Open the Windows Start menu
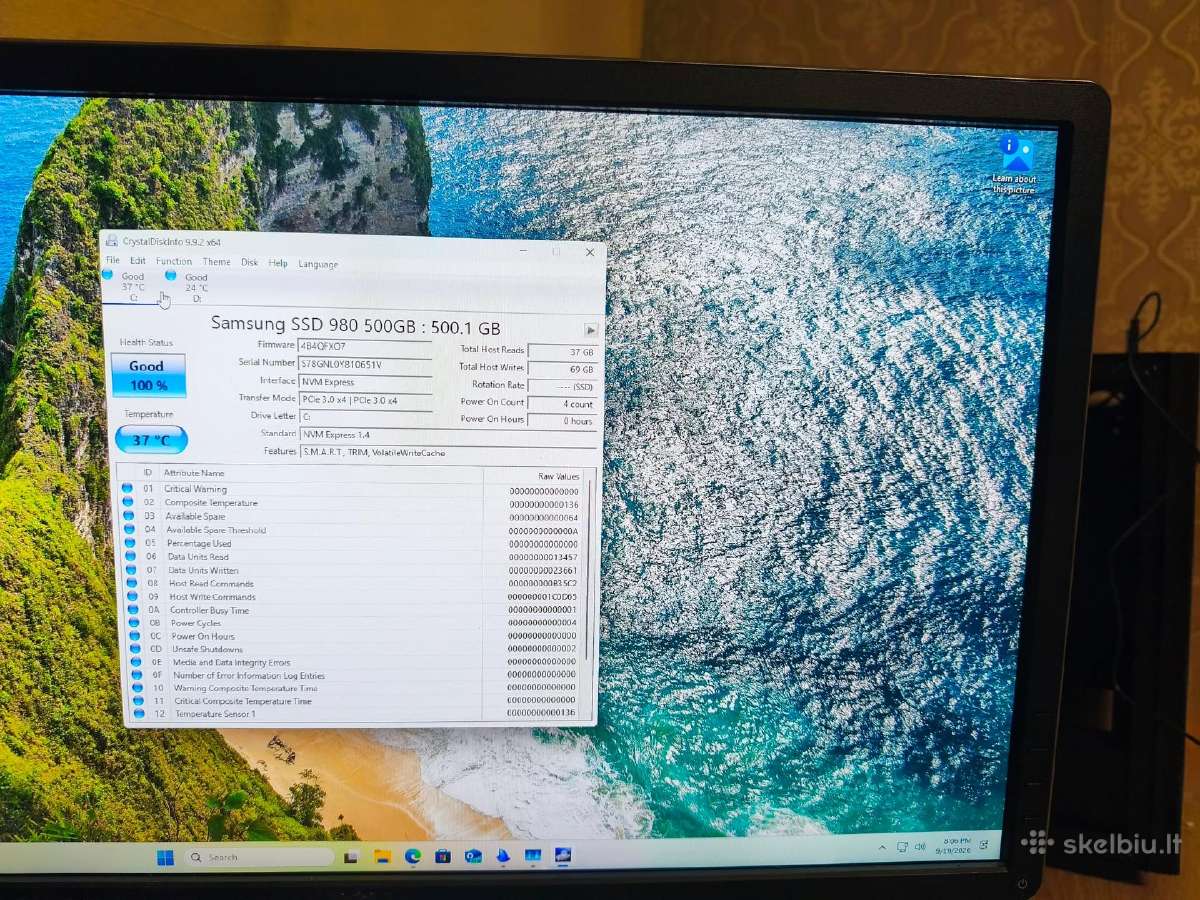The image size is (1200, 900). click(165, 857)
